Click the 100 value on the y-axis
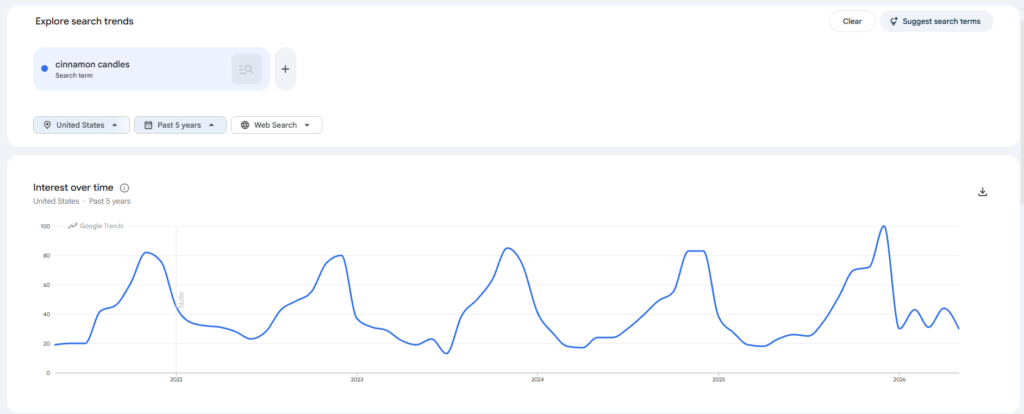This screenshot has height=414, width=1024. 45,227
